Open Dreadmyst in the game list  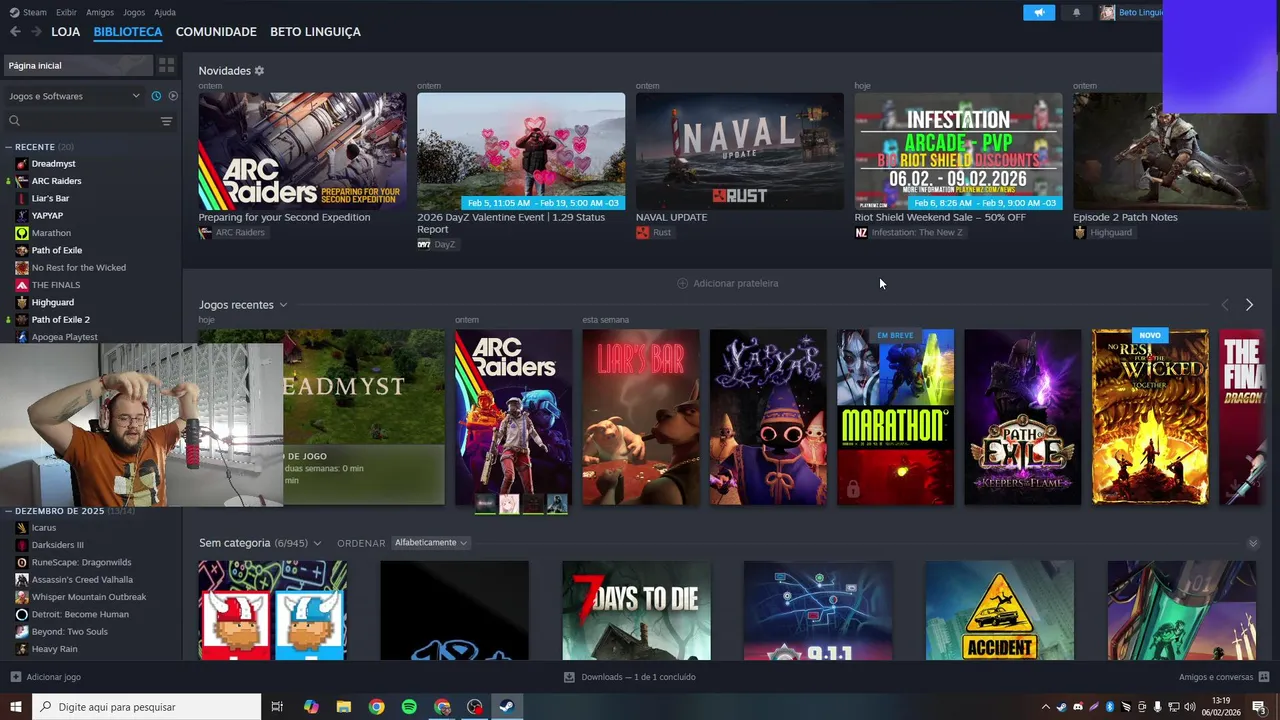(53, 163)
